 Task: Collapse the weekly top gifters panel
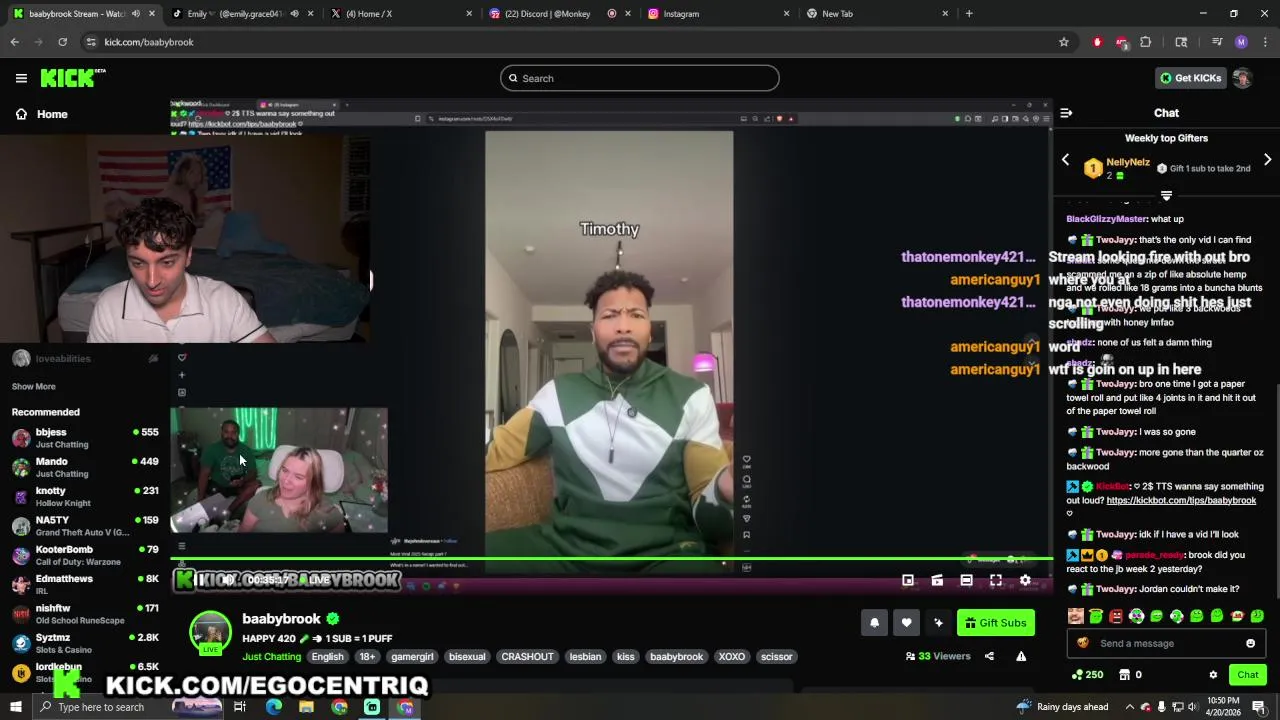(x=1166, y=195)
